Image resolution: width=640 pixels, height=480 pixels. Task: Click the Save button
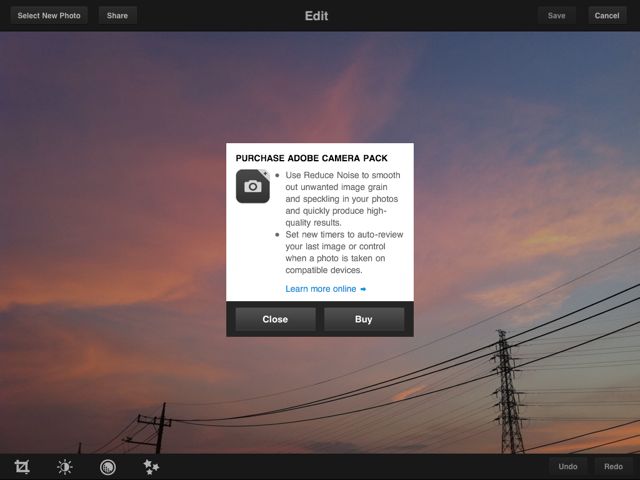(556, 16)
